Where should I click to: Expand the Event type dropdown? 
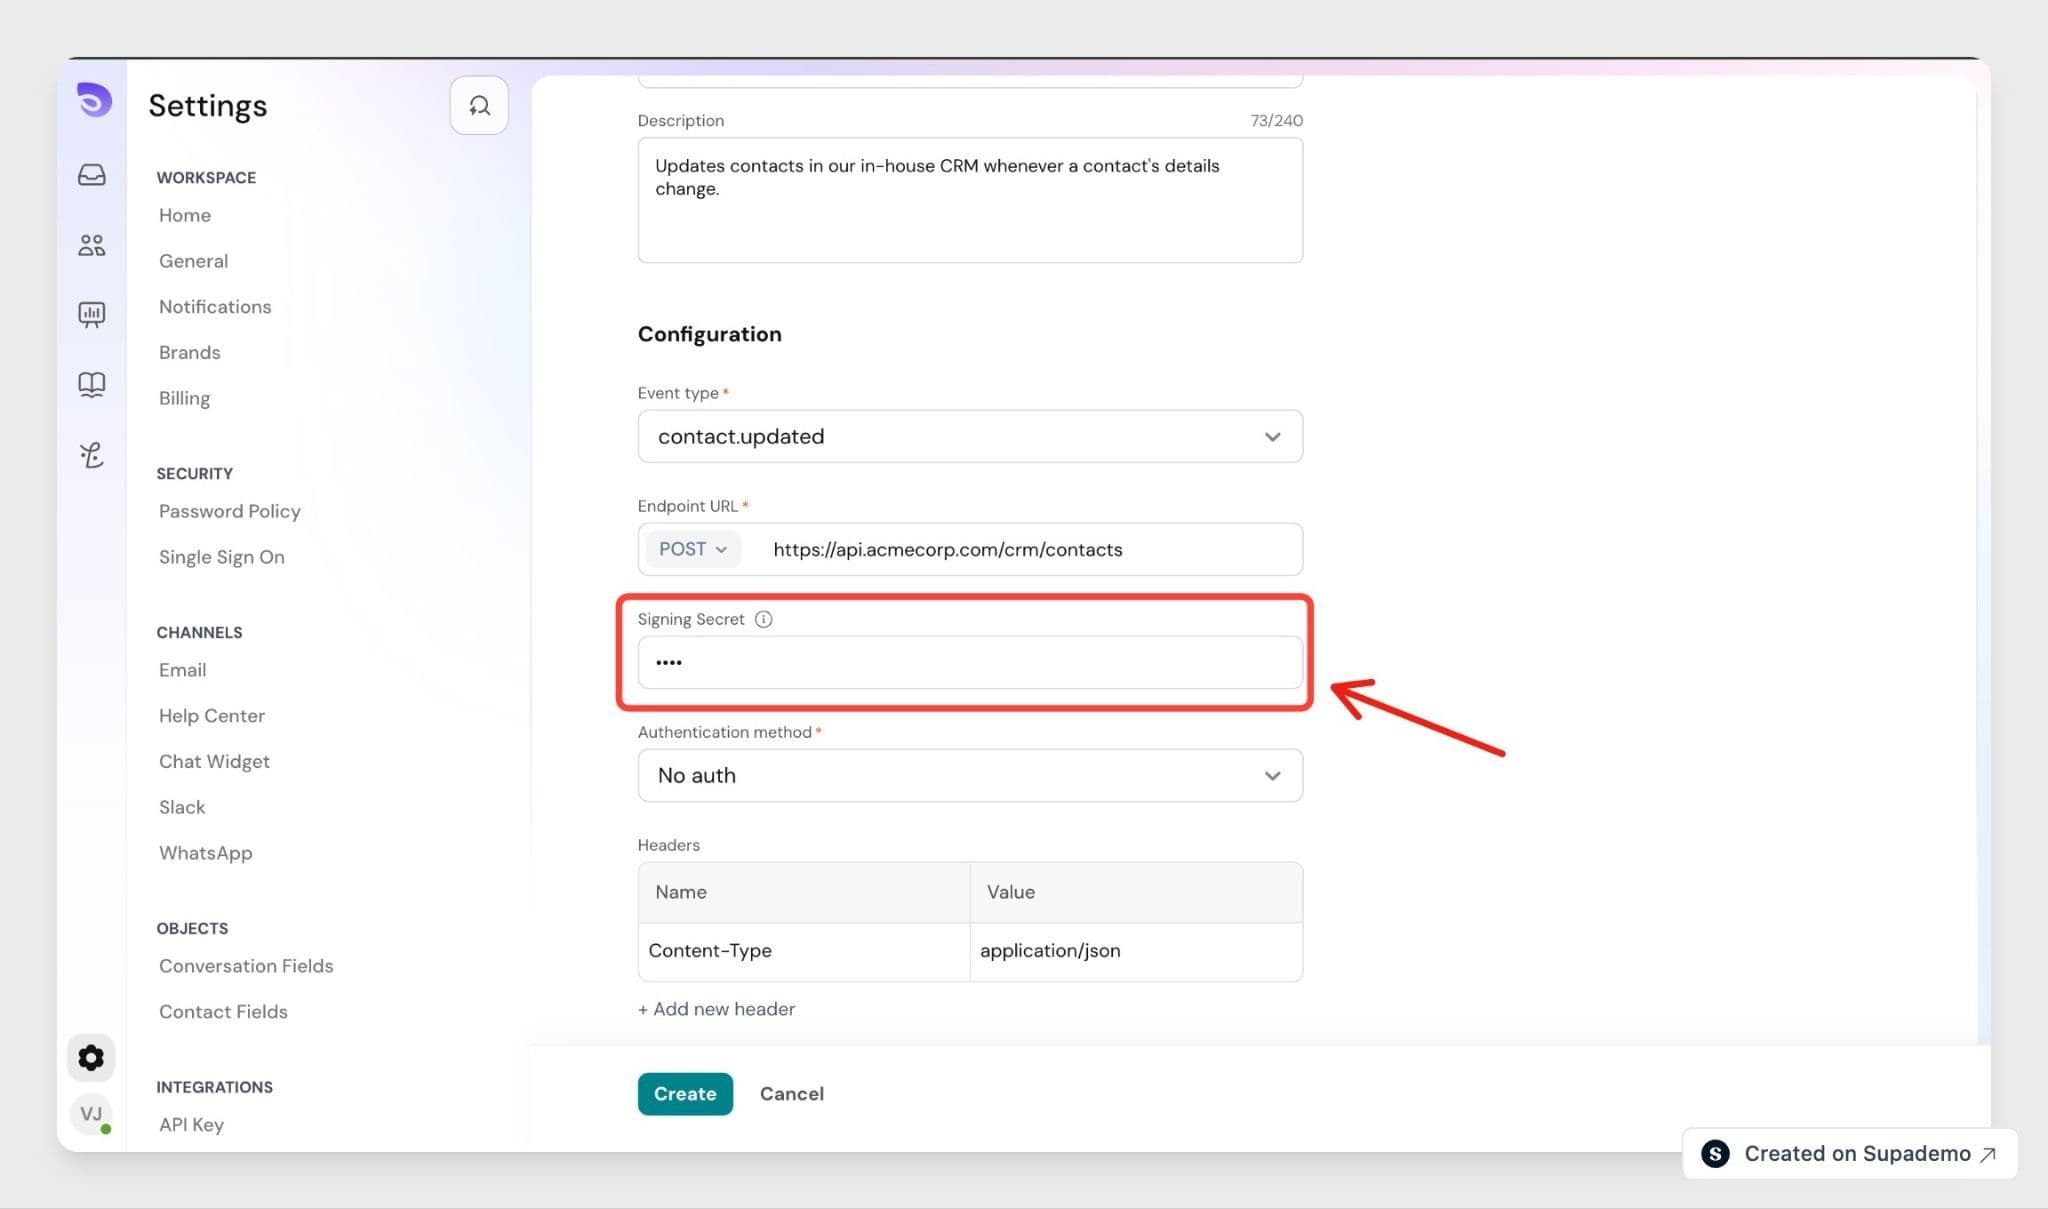[x=970, y=436]
